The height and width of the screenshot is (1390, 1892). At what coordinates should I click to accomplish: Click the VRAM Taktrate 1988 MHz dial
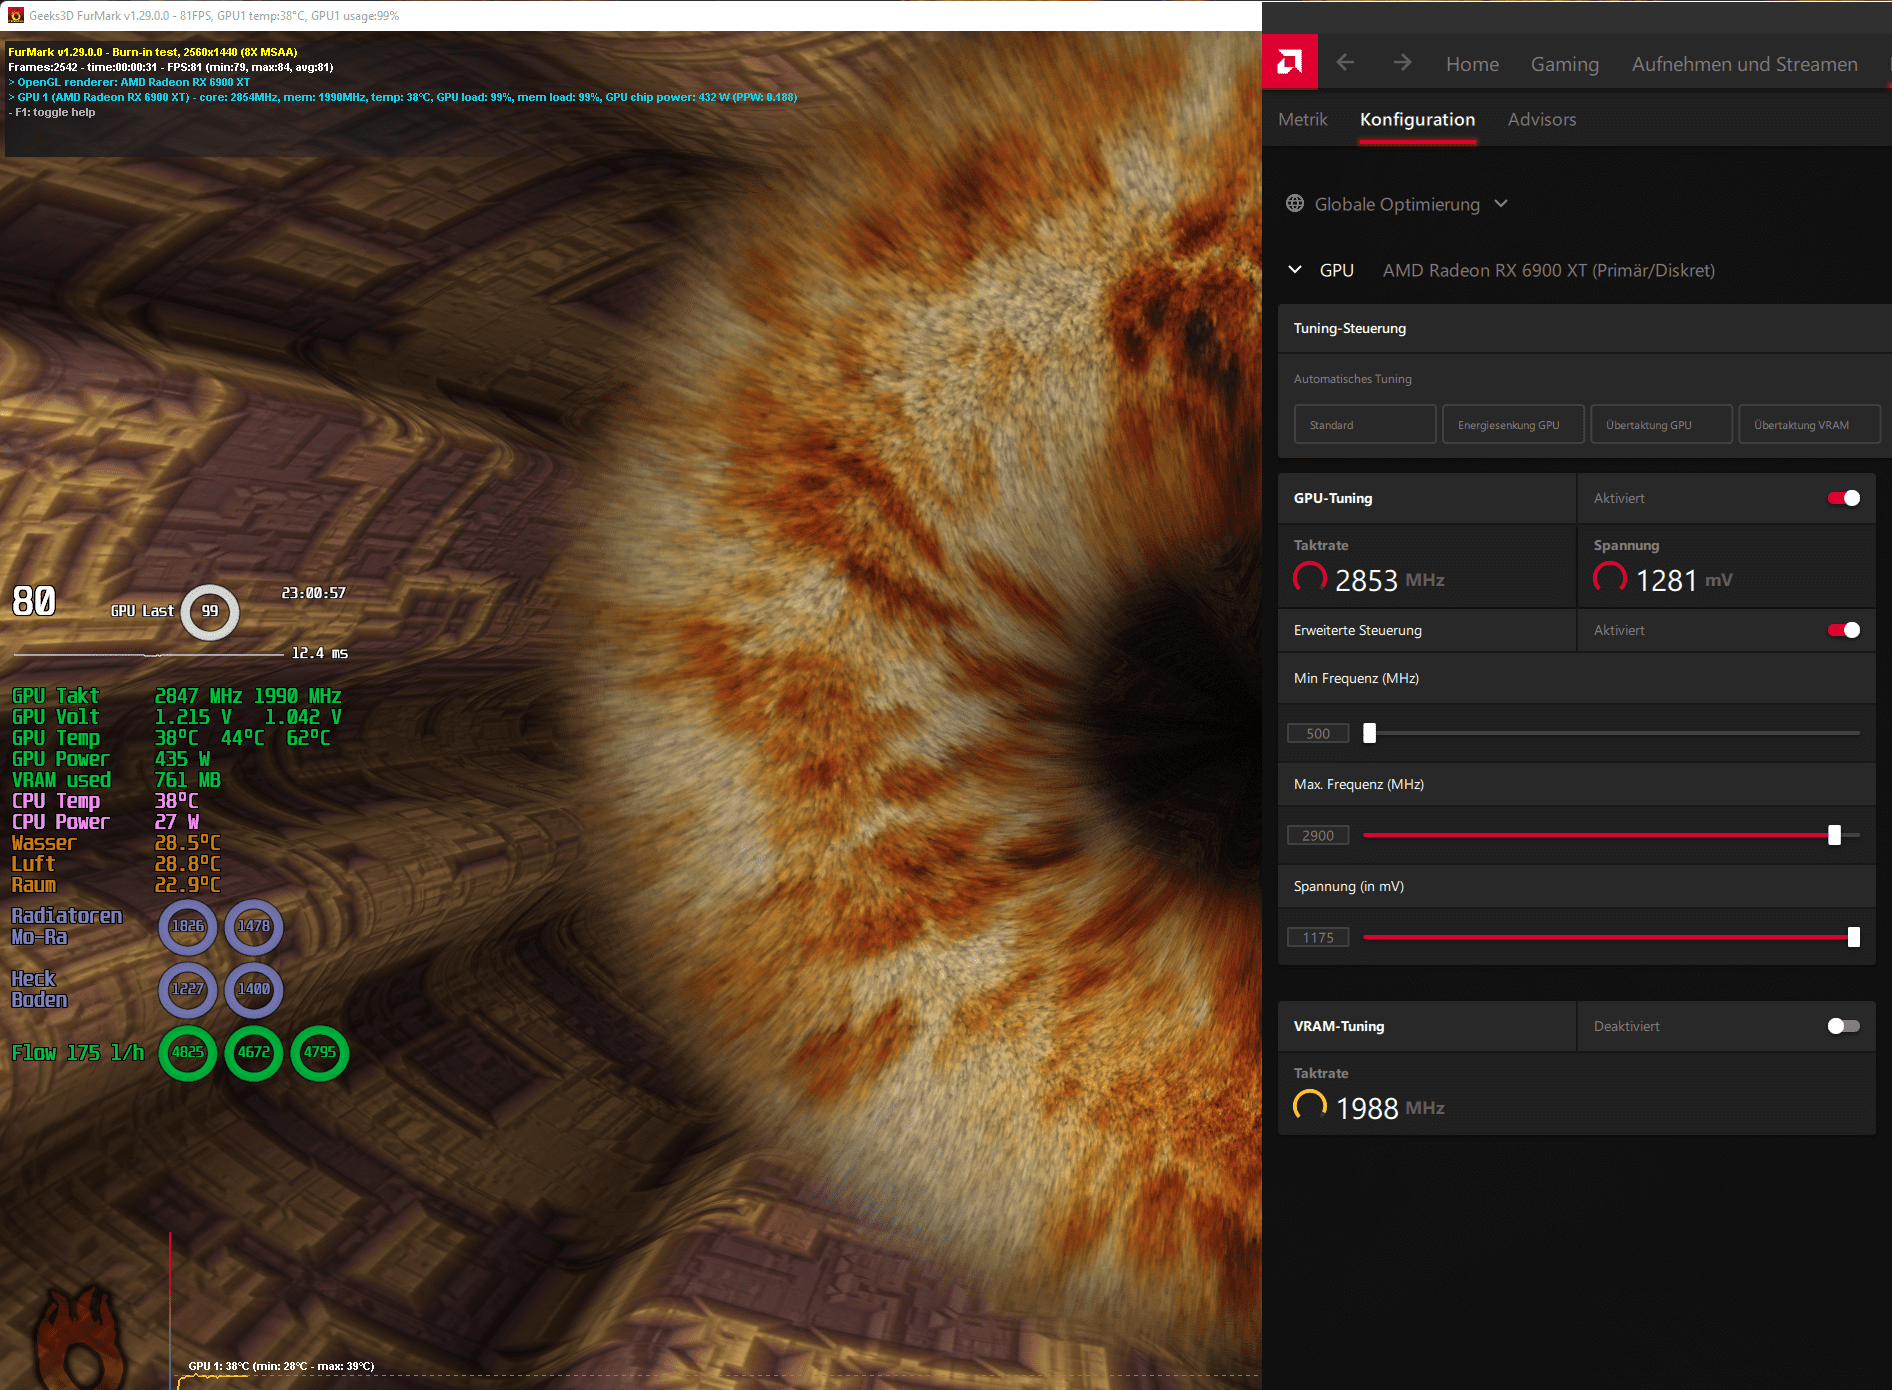point(1310,1106)
